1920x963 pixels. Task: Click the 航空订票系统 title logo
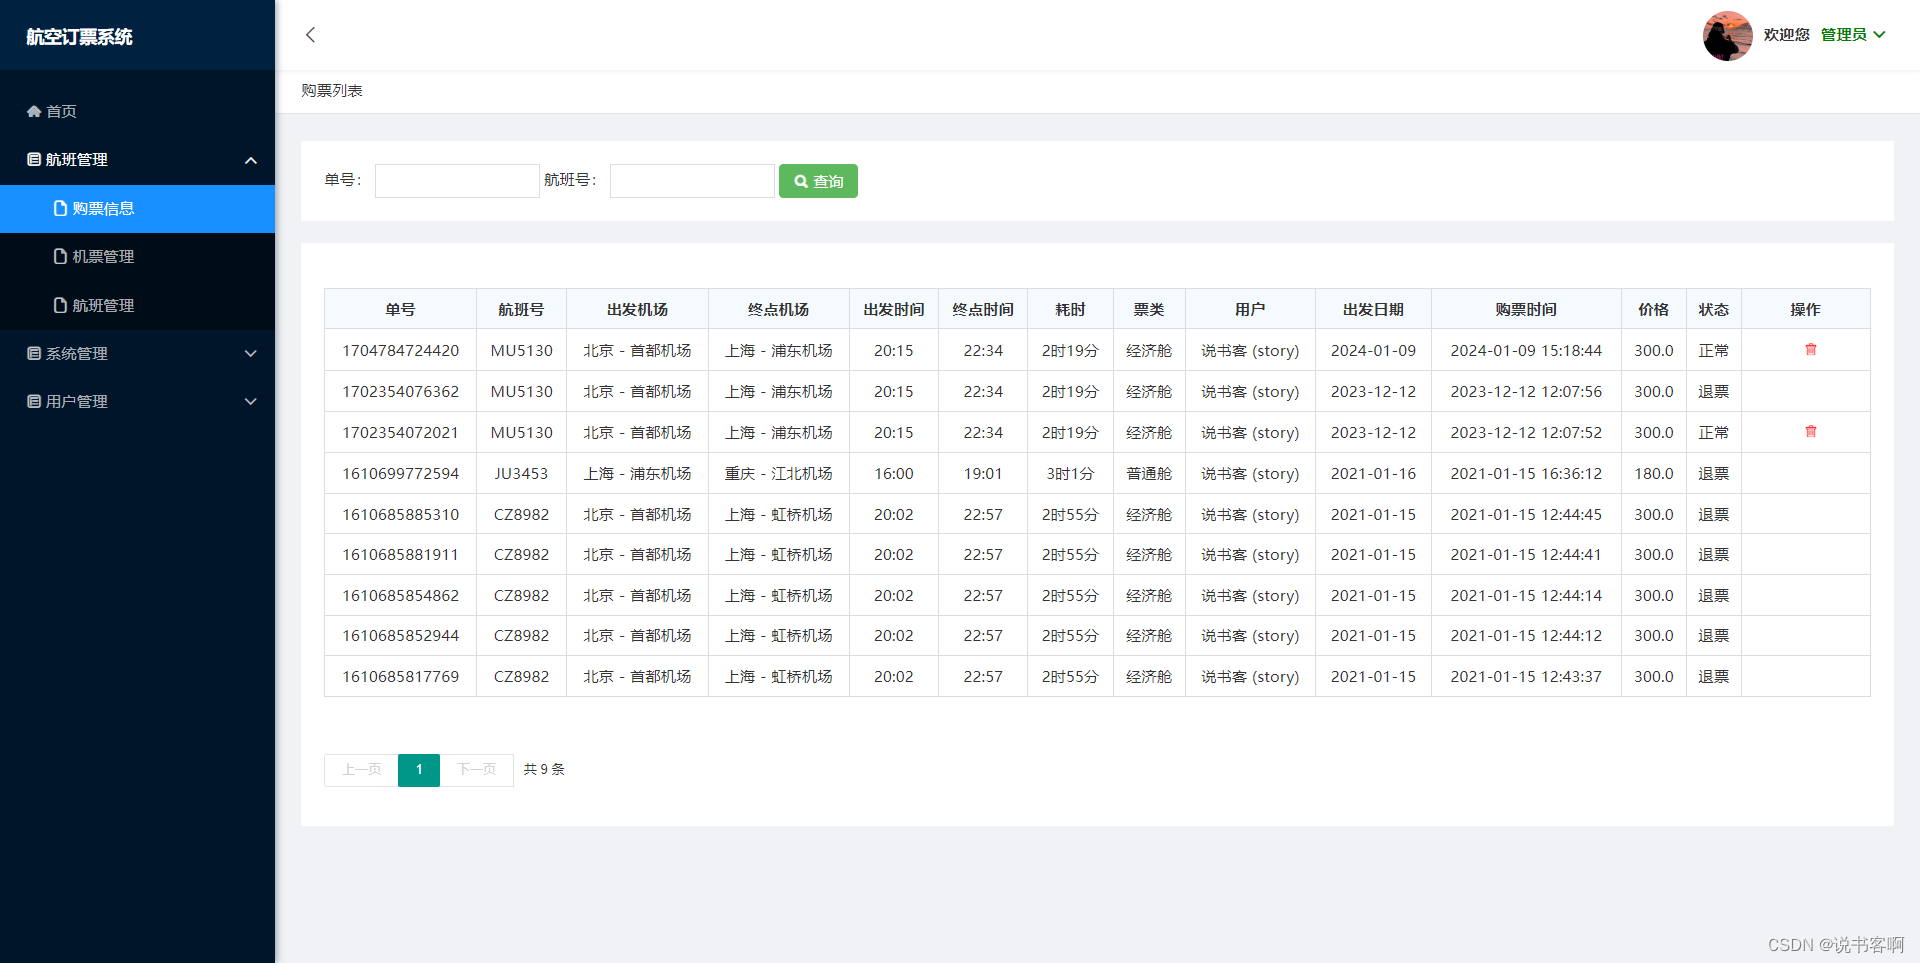(x=79, y=37)
